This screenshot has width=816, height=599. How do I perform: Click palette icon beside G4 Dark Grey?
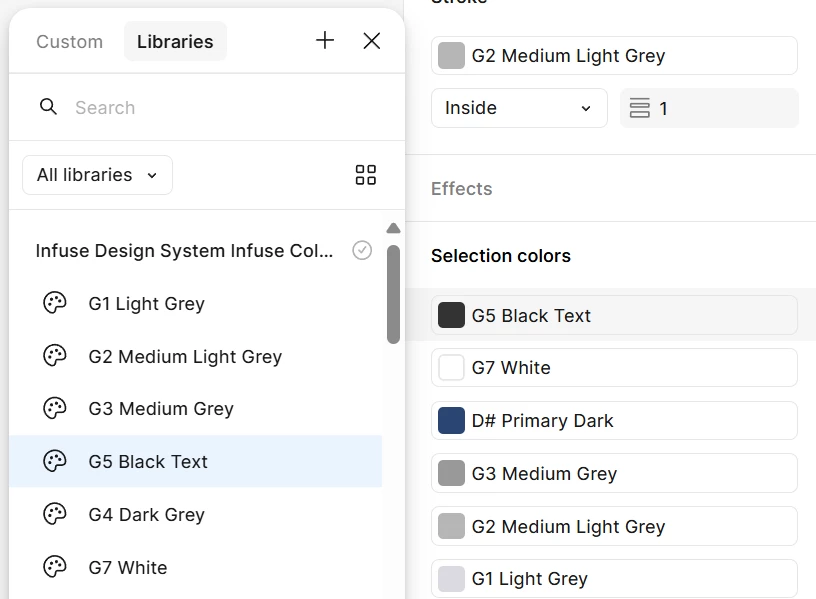click(x=55, y=514)
